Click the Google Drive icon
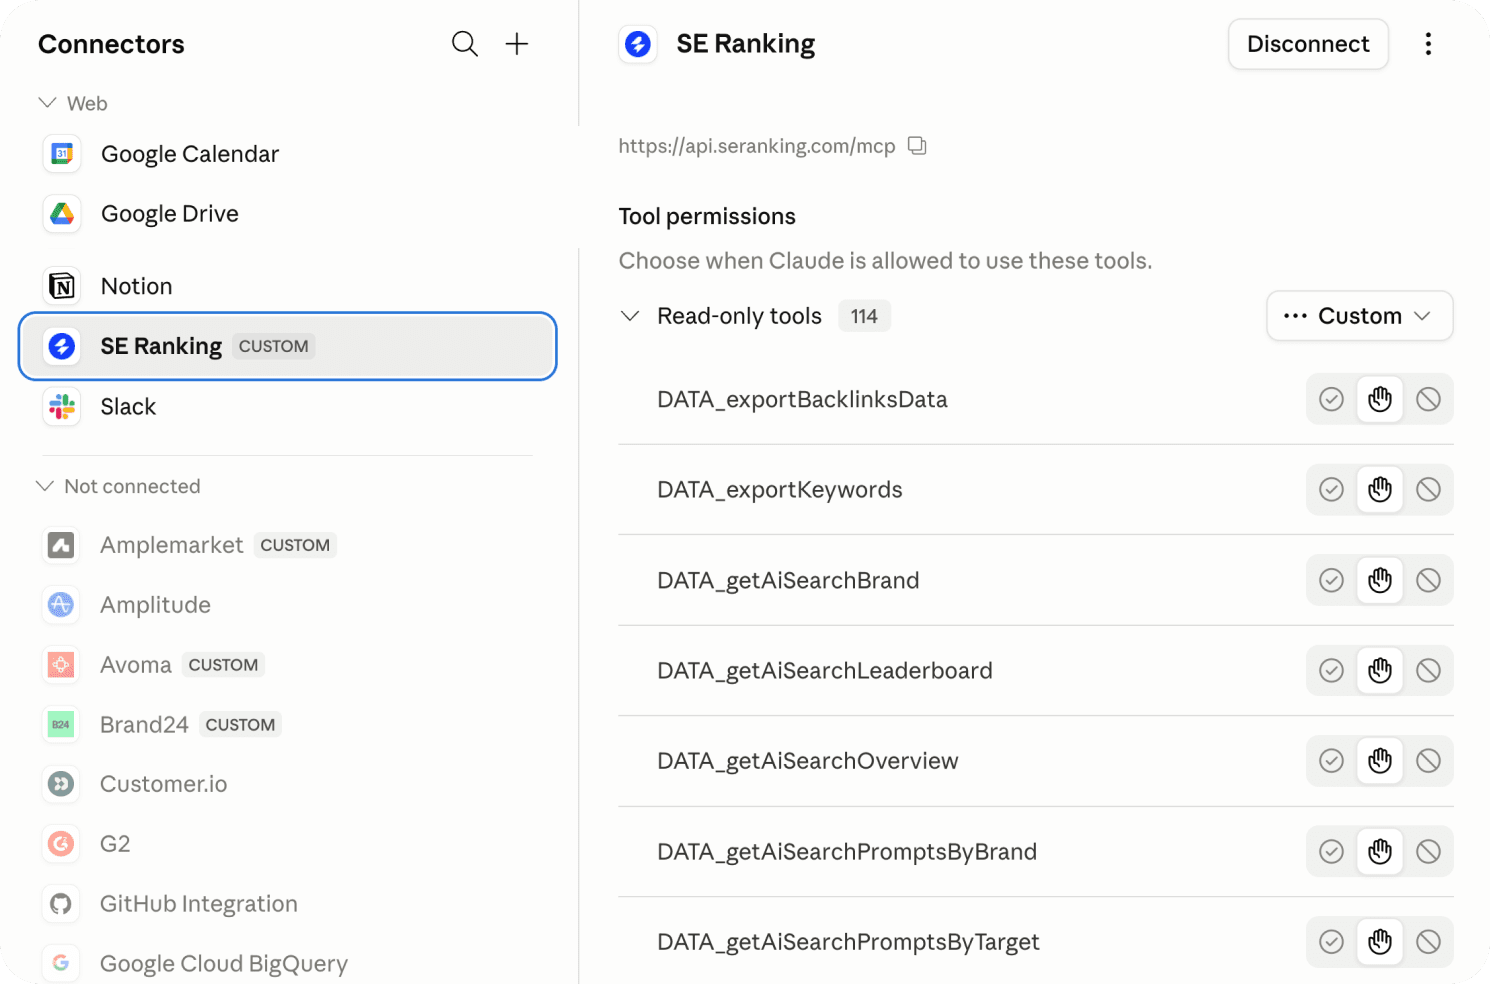 [62, 214]
